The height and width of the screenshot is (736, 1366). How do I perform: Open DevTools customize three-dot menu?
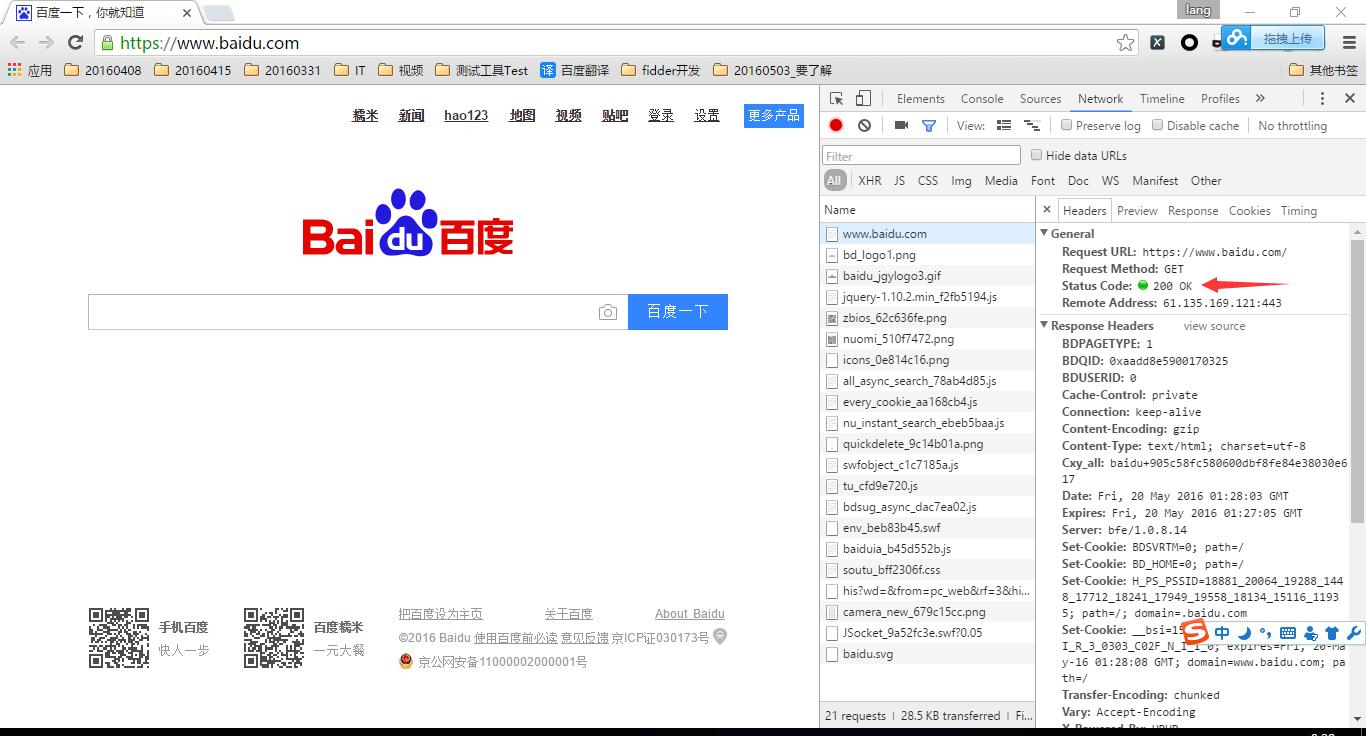(1322, 98)
